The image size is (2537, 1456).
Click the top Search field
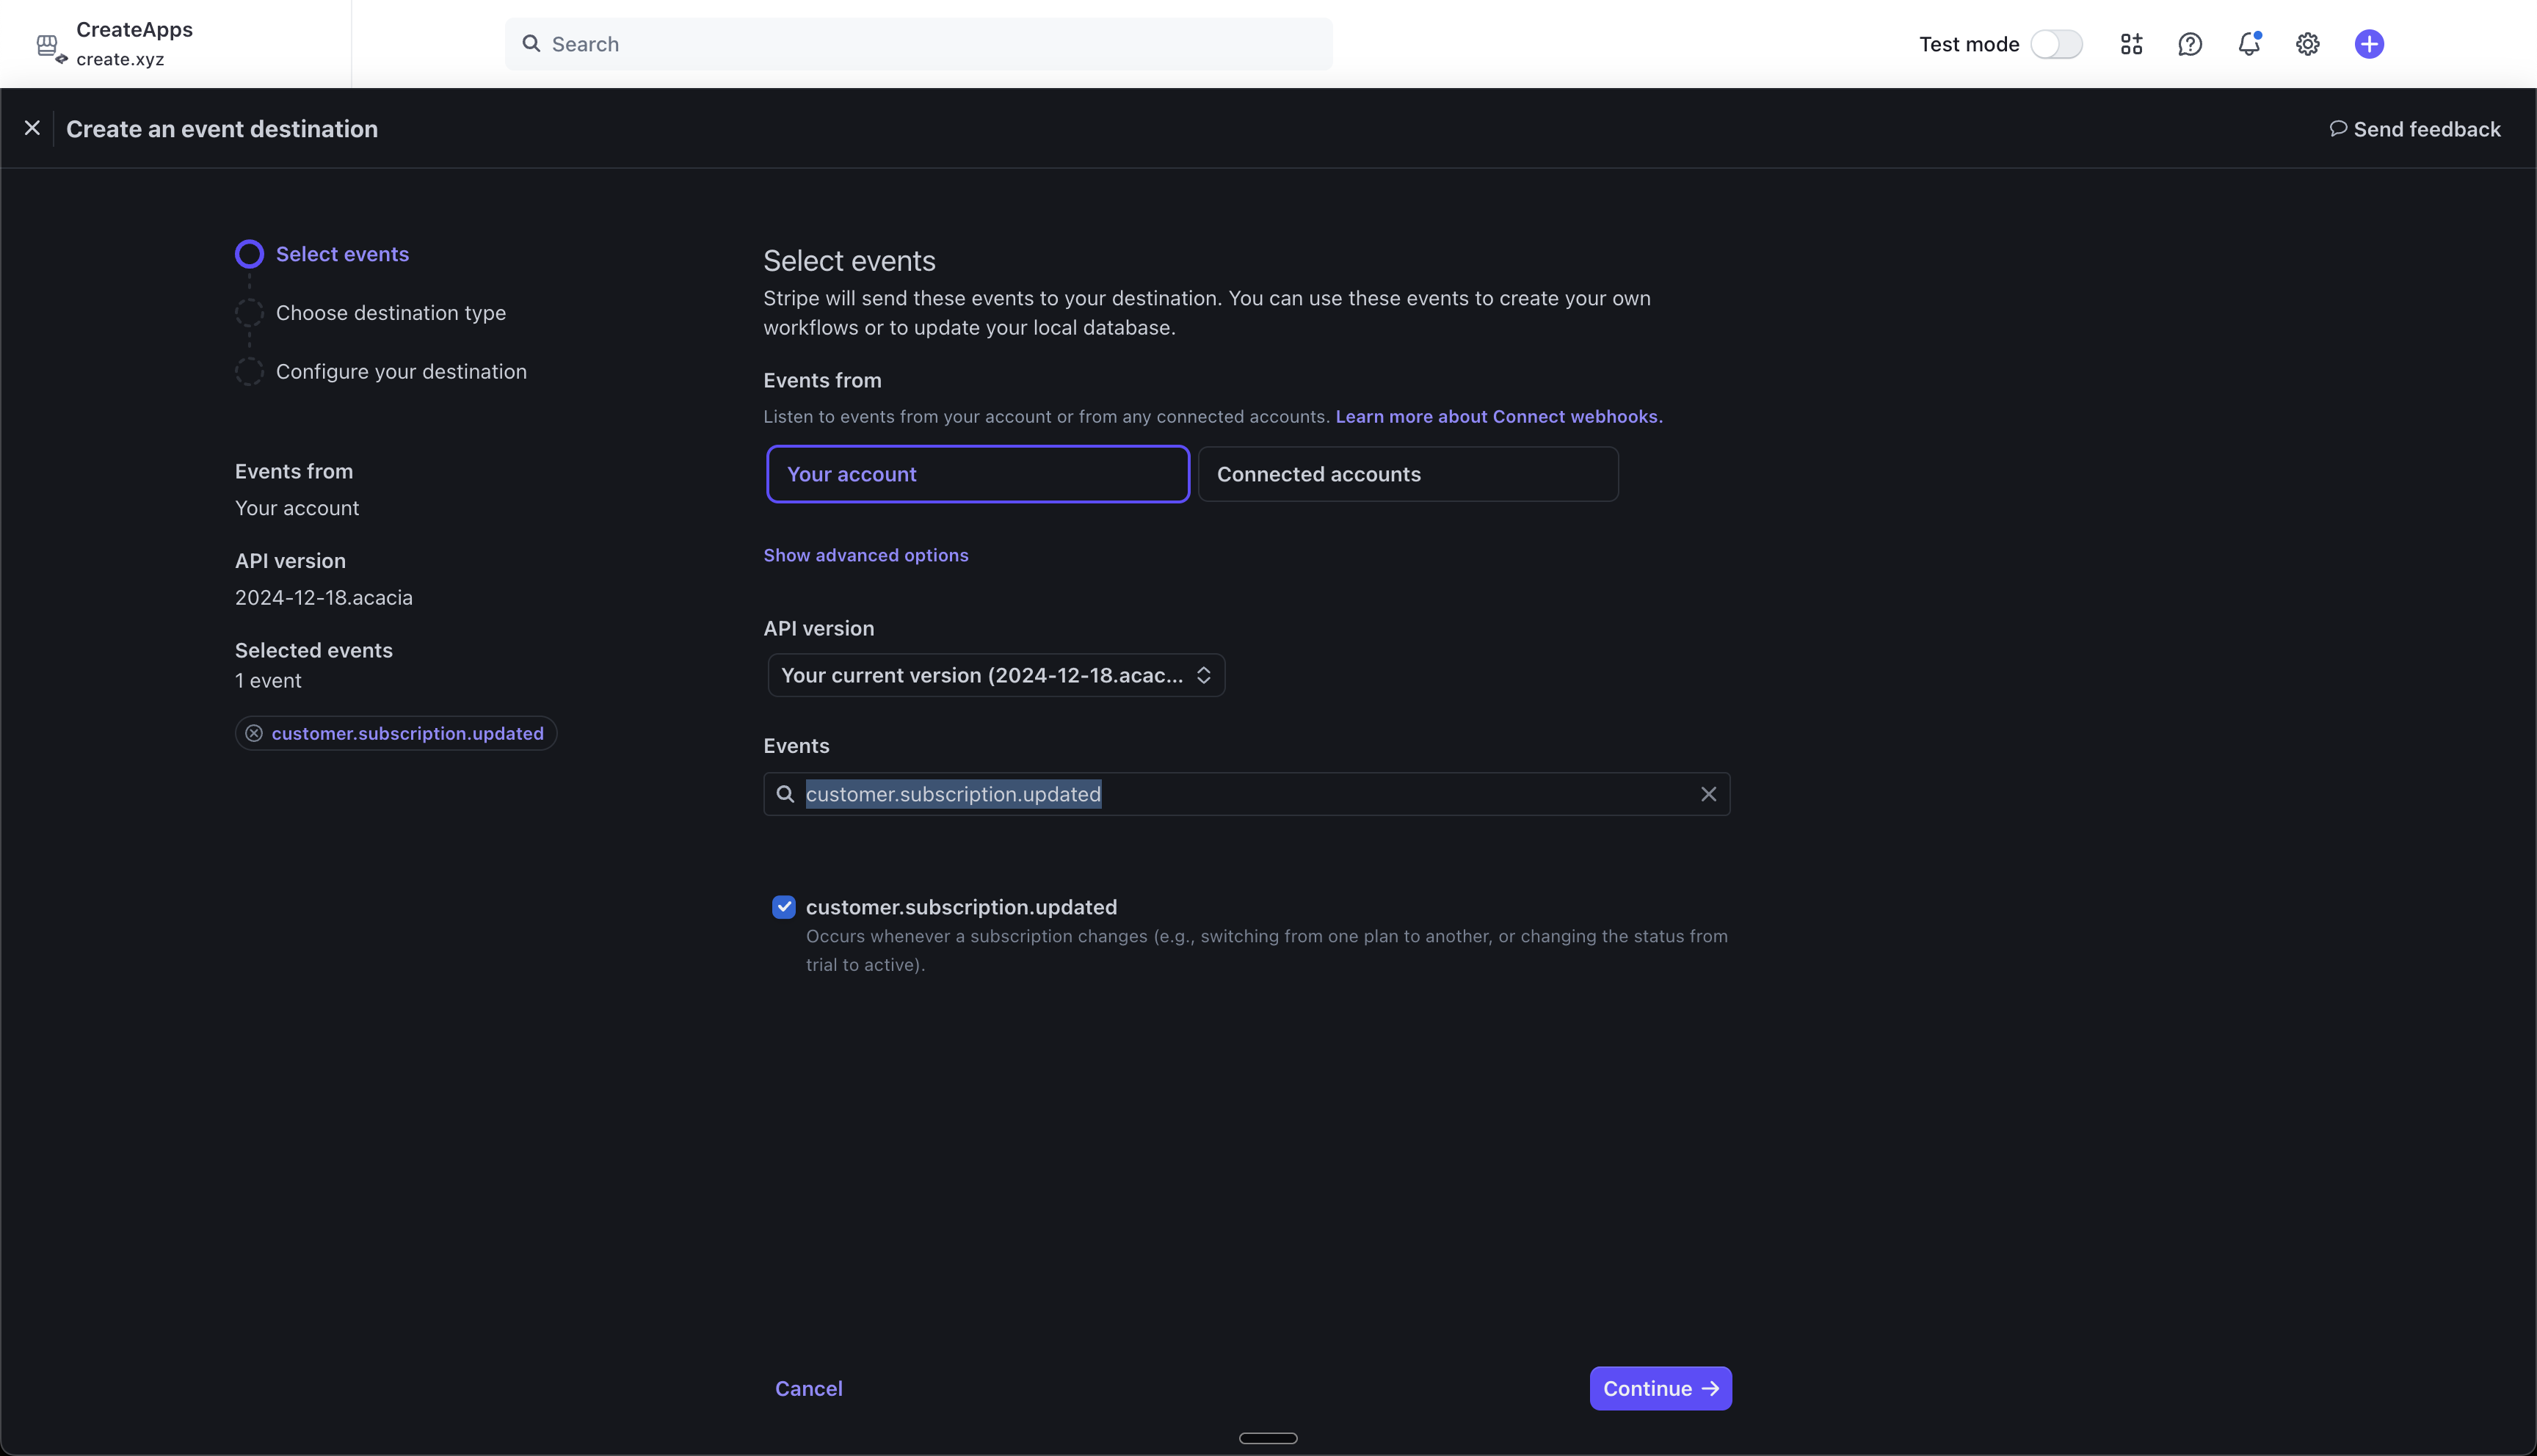pyautogui.click(x=918, y=44)
